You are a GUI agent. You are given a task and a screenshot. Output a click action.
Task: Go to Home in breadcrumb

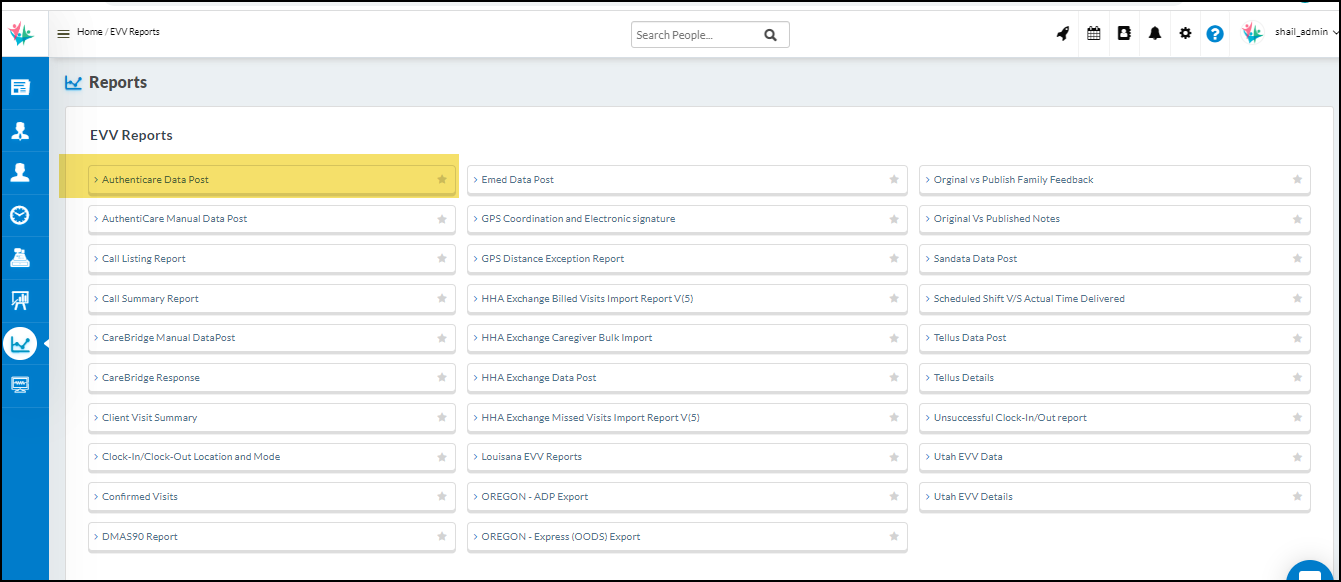tap(89, 32)
